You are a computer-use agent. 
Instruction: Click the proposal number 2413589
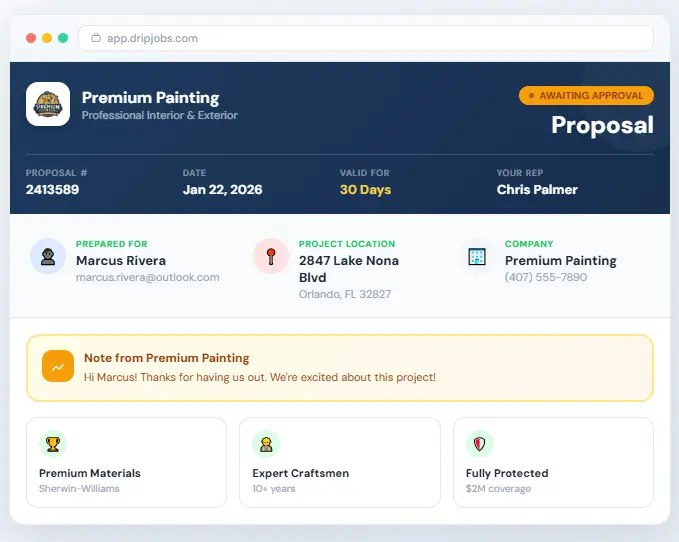click(x=52, y=189)
